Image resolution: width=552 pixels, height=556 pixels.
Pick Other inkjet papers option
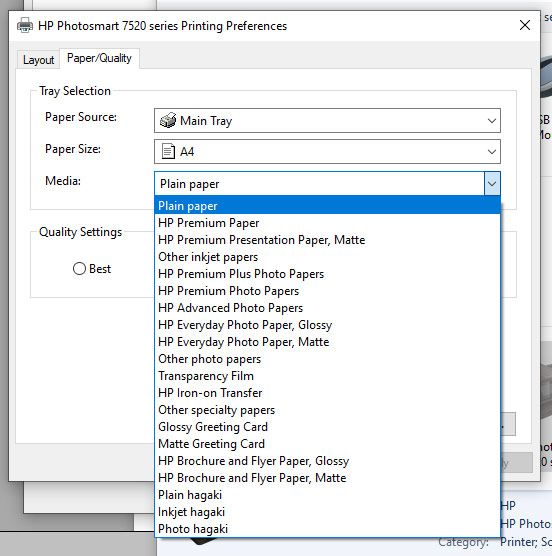[x=327, y=257]
